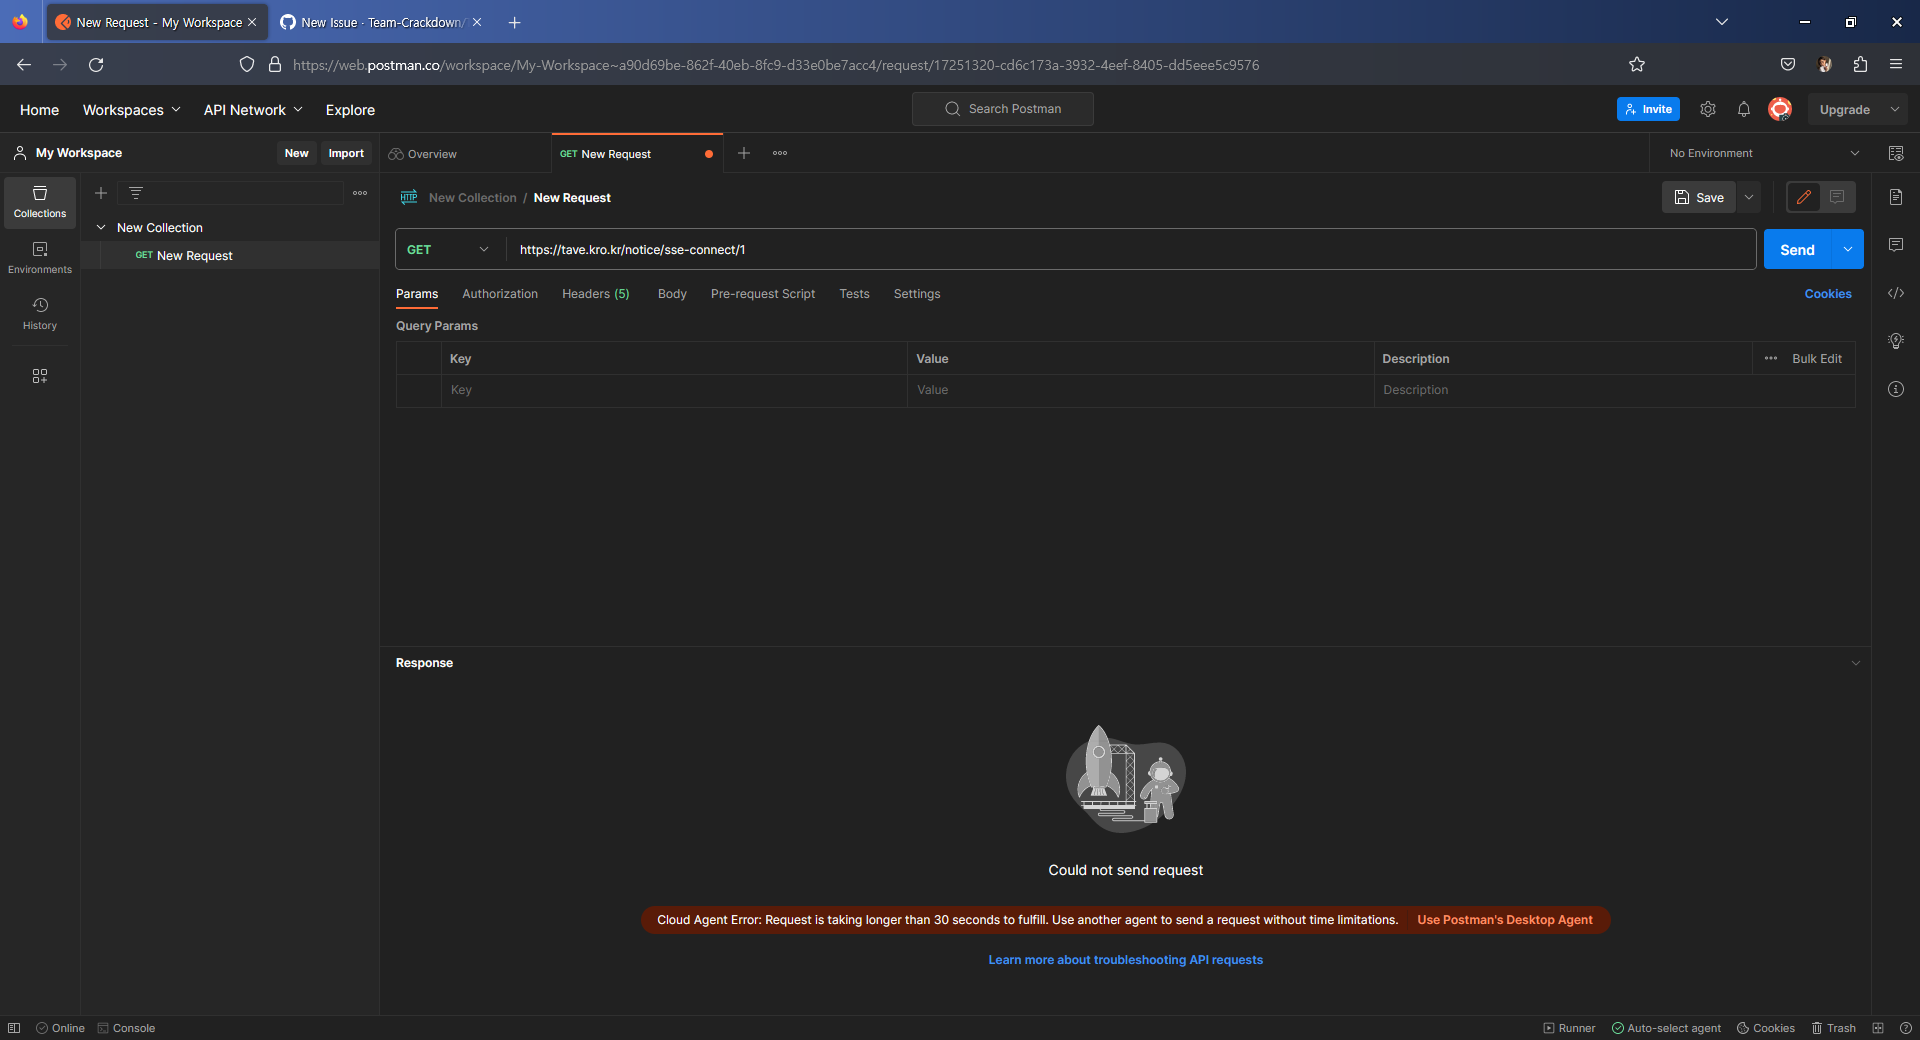Open the related requests lightbulb icon
Screen dimensions: 1920x1040
pyautogui.click(x=1896, y=341)
